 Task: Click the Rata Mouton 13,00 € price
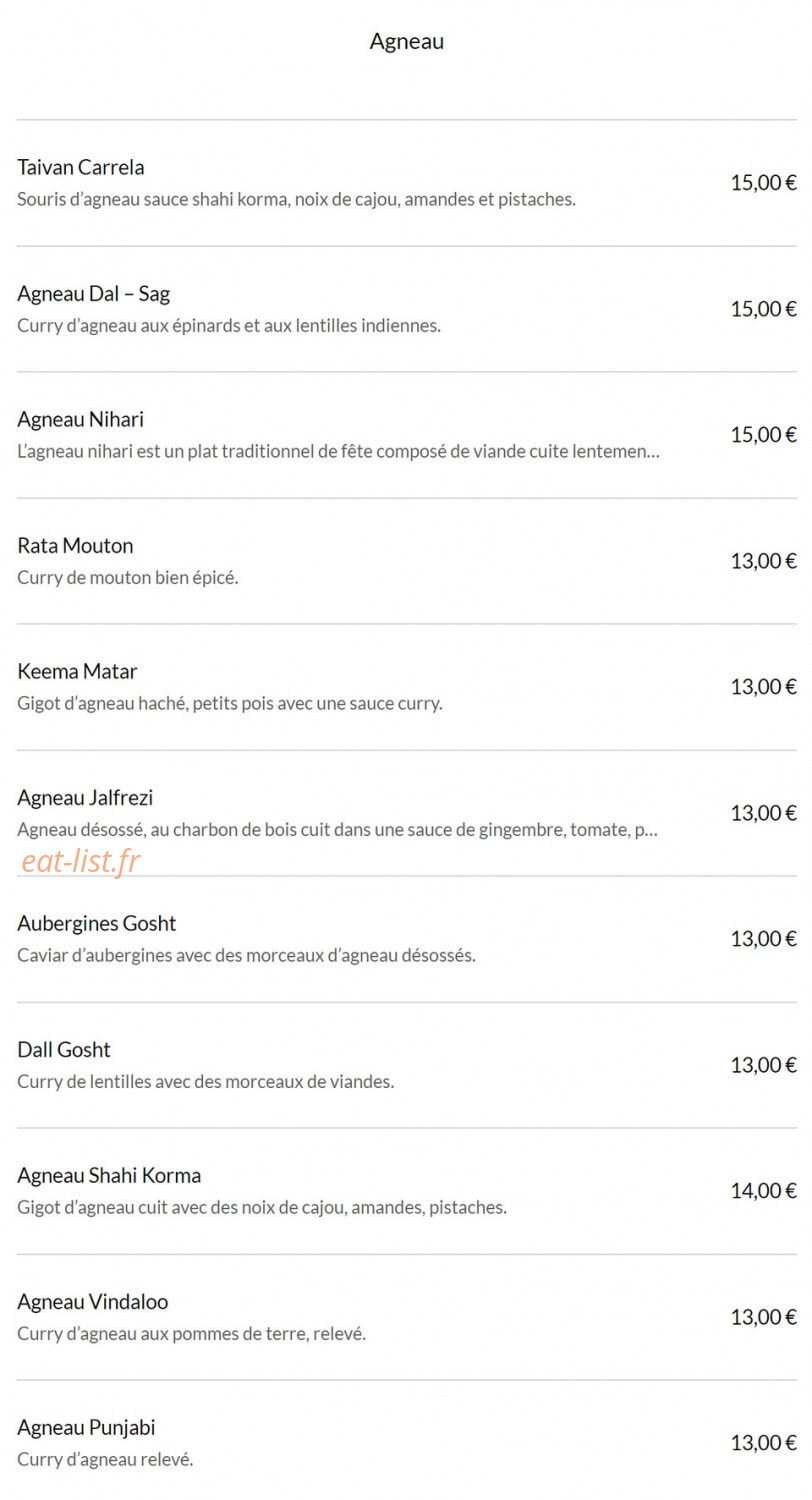tap(763, 560)
